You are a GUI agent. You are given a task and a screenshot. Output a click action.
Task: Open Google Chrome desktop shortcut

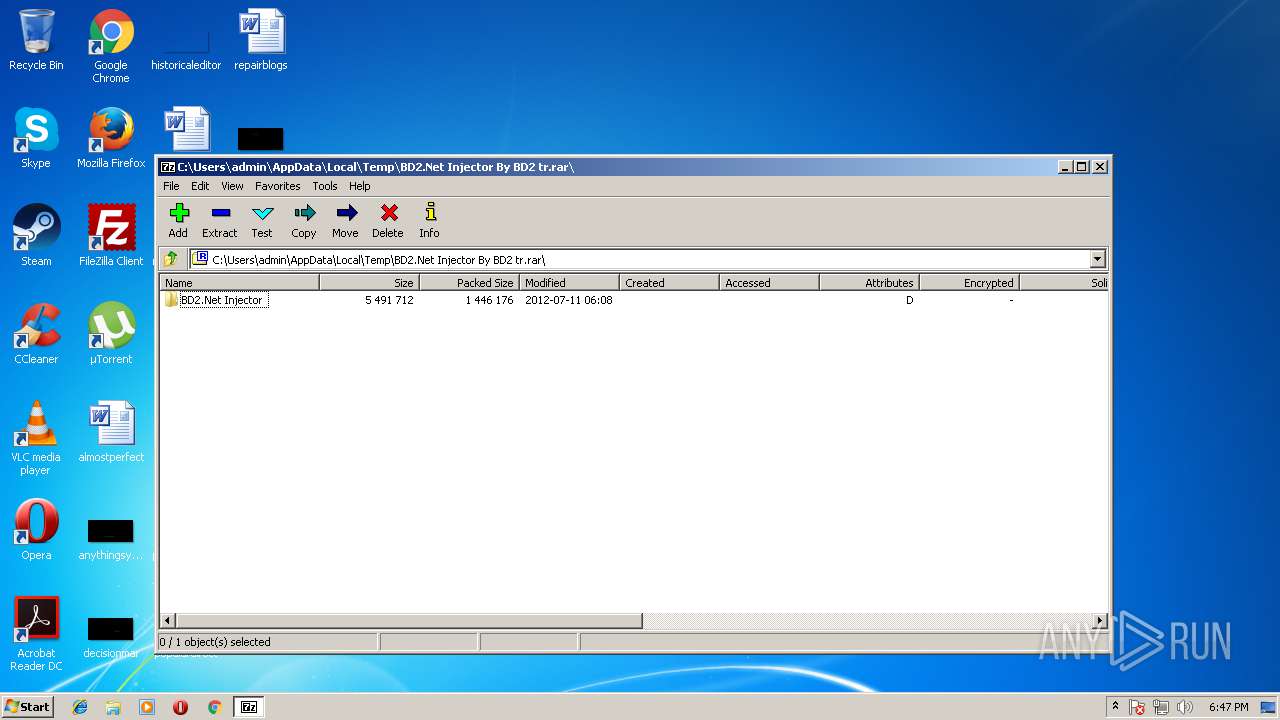click(111, 46)
